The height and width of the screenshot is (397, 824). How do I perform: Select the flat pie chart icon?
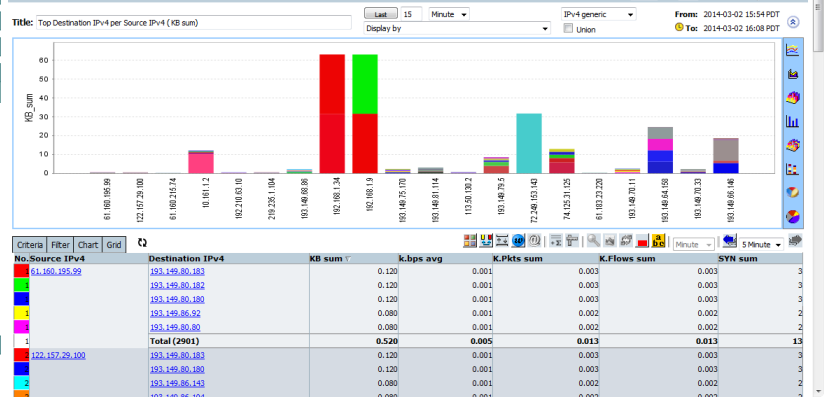click(792, 216)
